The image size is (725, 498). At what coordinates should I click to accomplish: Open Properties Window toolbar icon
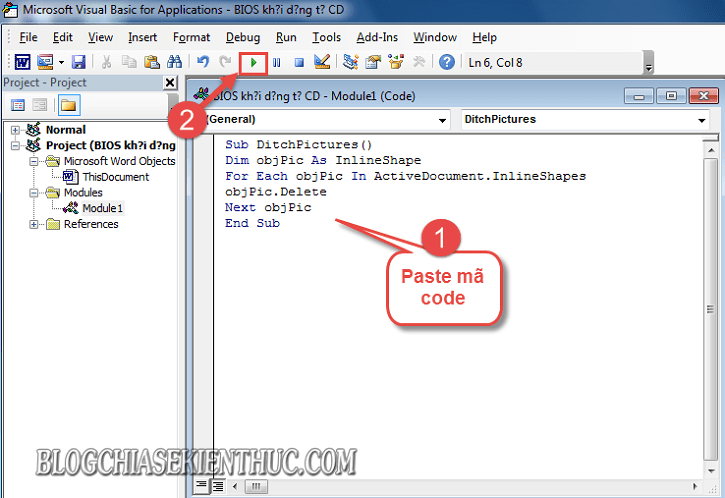373,62
